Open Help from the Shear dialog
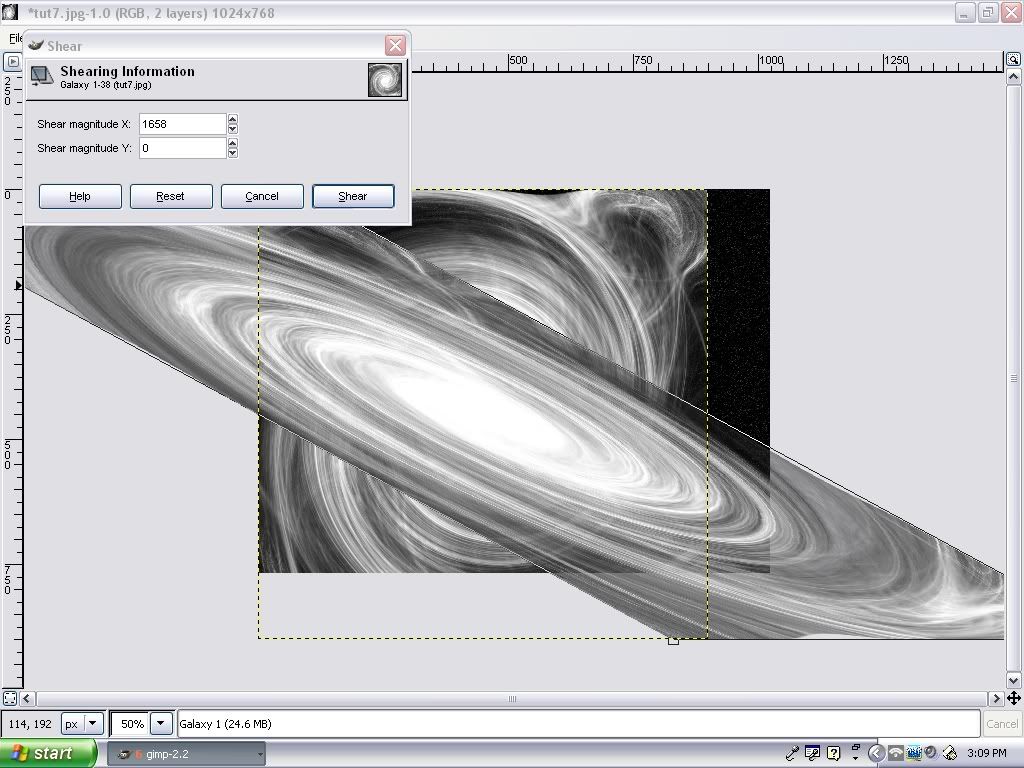1024x768 pixels. (80, 196)
